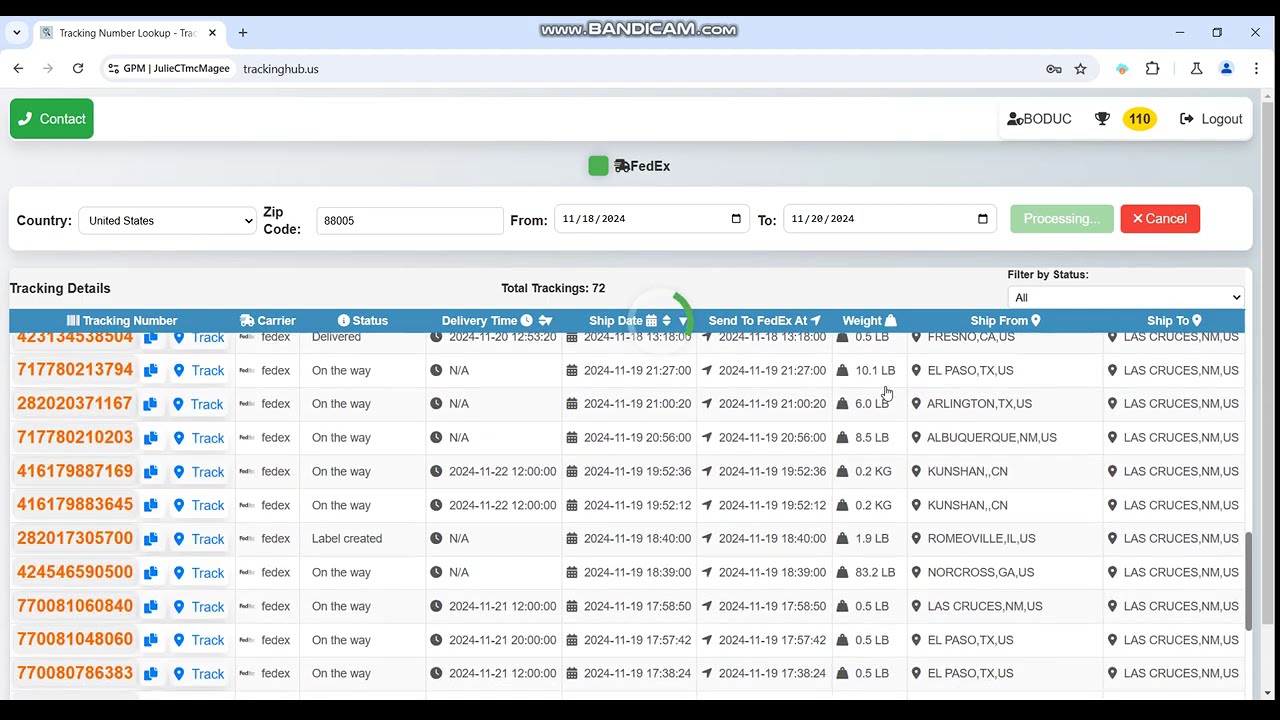This screenshot has width=1280, height=720.
Task: Bookmark this page with star icon
Action: [x=1080, y=69]
